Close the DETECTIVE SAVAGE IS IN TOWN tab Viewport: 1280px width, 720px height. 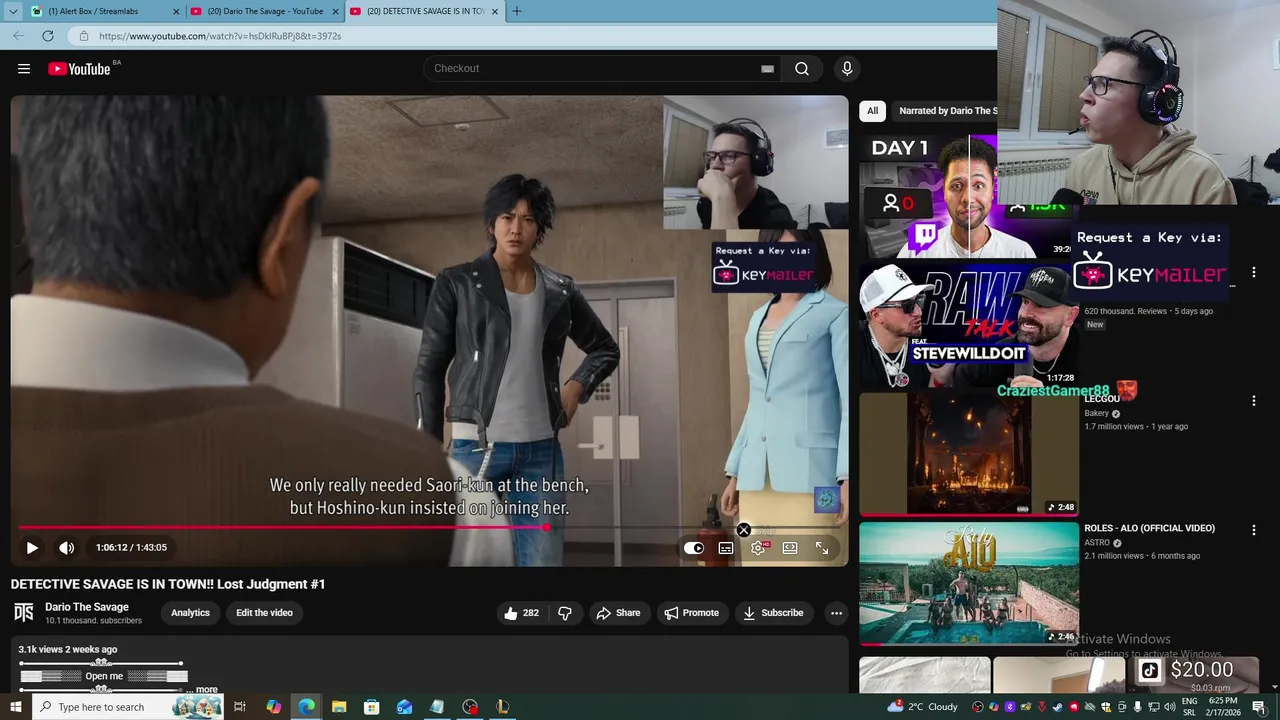[x=494, y=11]
